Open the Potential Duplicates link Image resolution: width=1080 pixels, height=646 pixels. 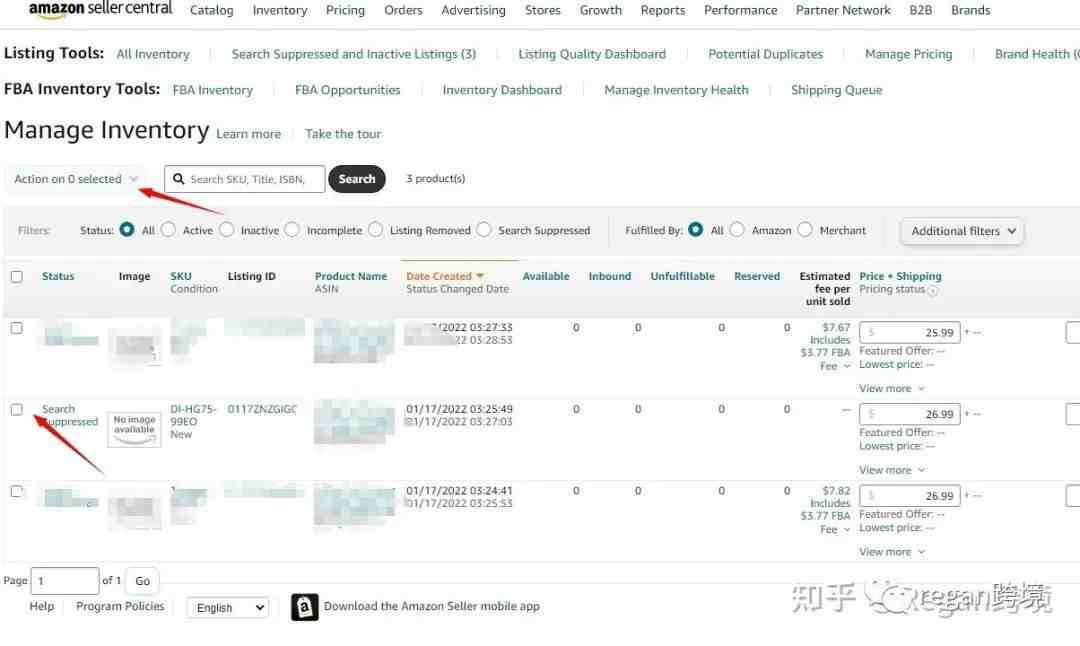(x=765, y=54)
